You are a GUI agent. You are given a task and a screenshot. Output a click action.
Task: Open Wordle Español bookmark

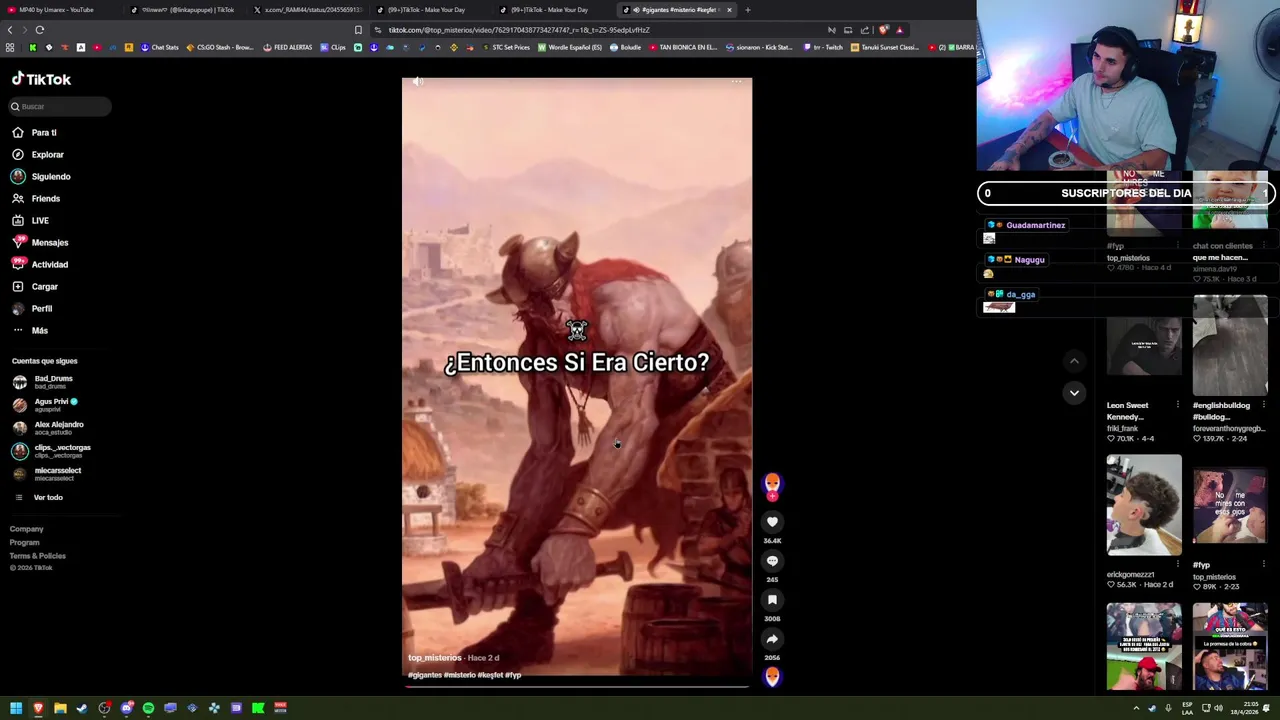click(570, 47)
